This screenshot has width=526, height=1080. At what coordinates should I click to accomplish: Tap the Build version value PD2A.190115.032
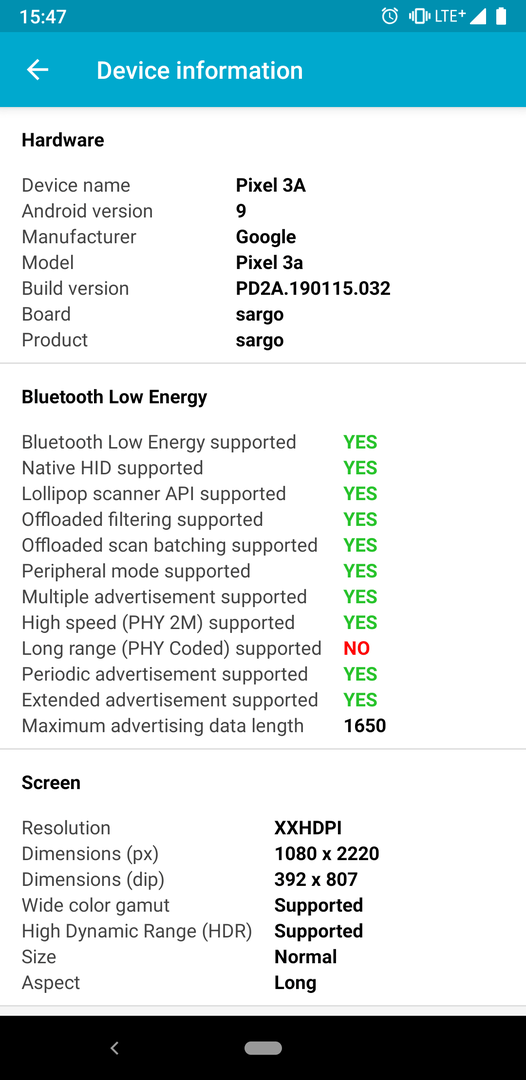(x=313, y=288)
